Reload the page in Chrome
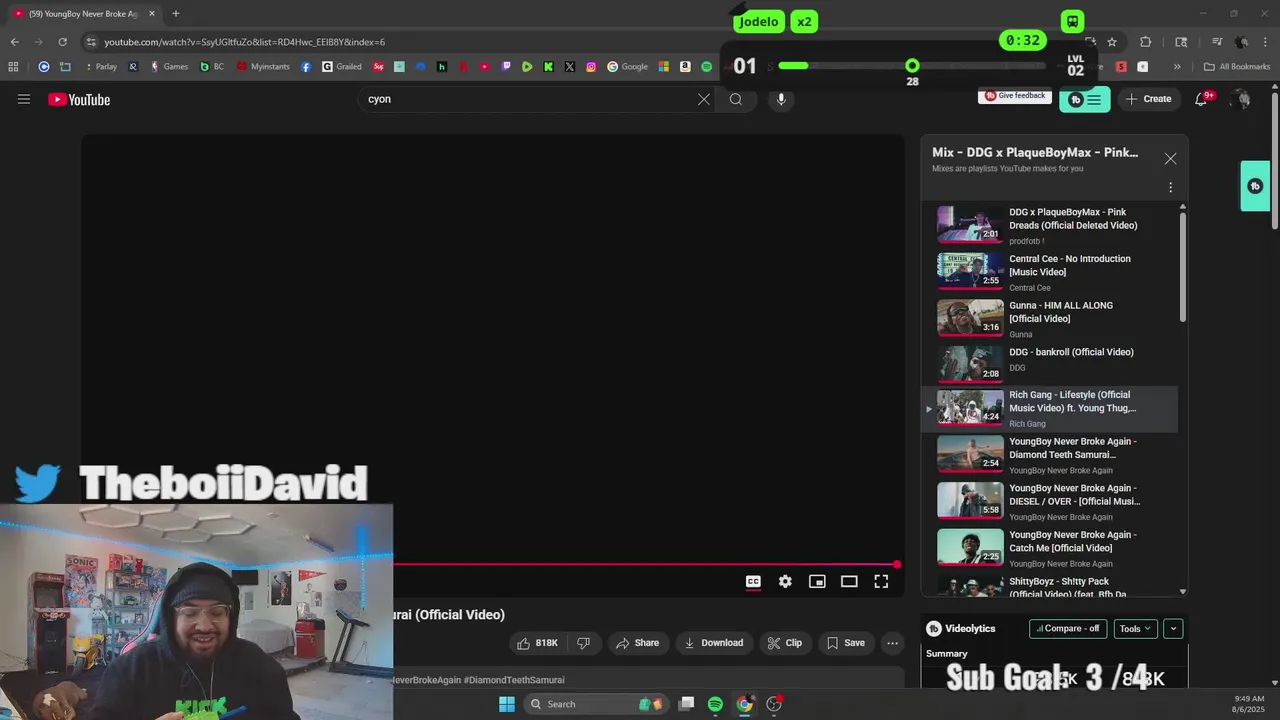The image size is (1280, 720). click(x=62, y=42)
